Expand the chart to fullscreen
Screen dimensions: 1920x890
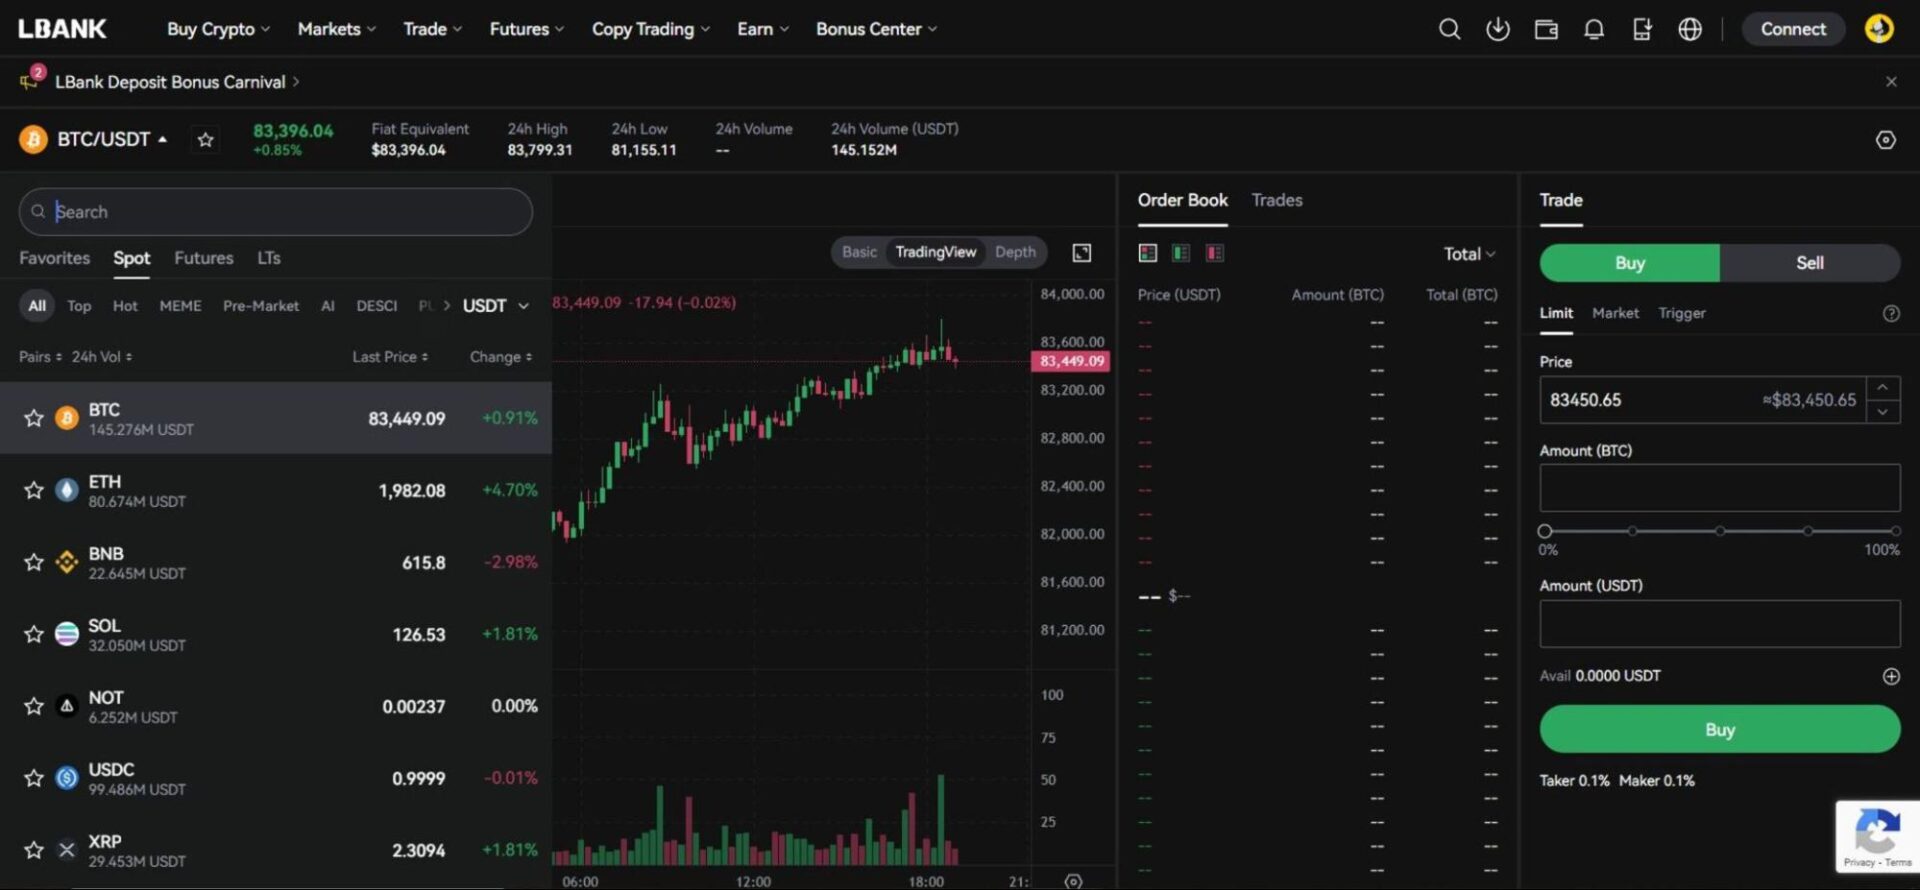pos(1082,253)
